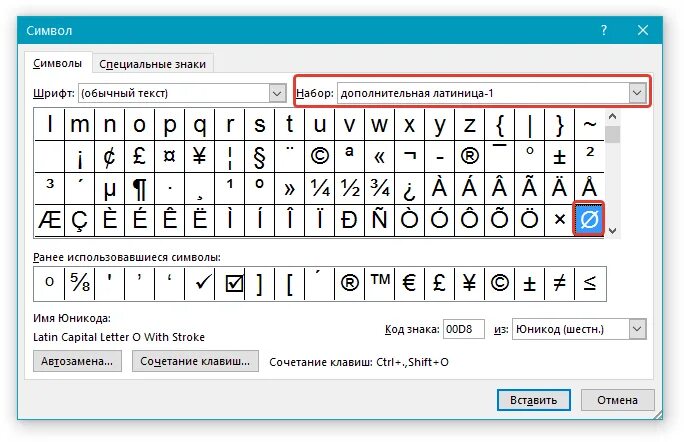This screenshot has height=442, width=684.
Task: Select the inverted exclamation ¡ symbol
Action: 79,156
